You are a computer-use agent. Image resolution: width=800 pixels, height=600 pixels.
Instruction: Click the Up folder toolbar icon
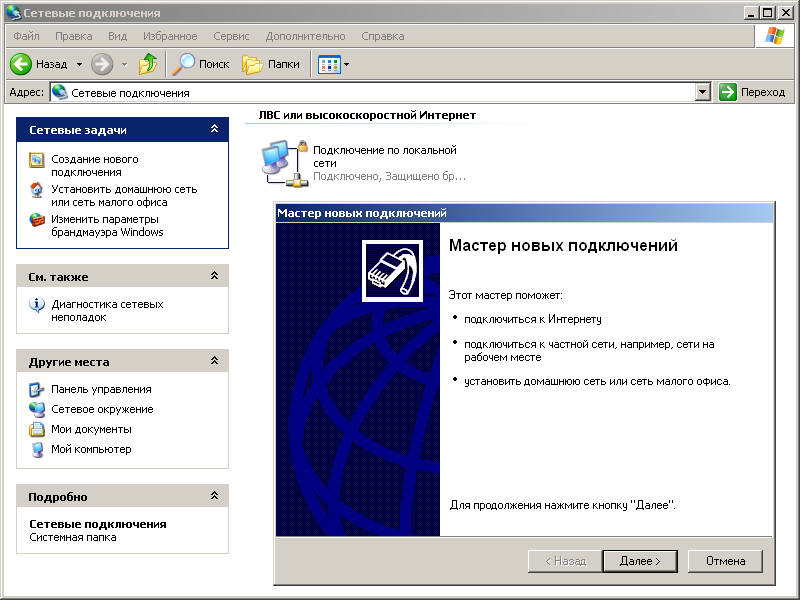click(148, 64)
